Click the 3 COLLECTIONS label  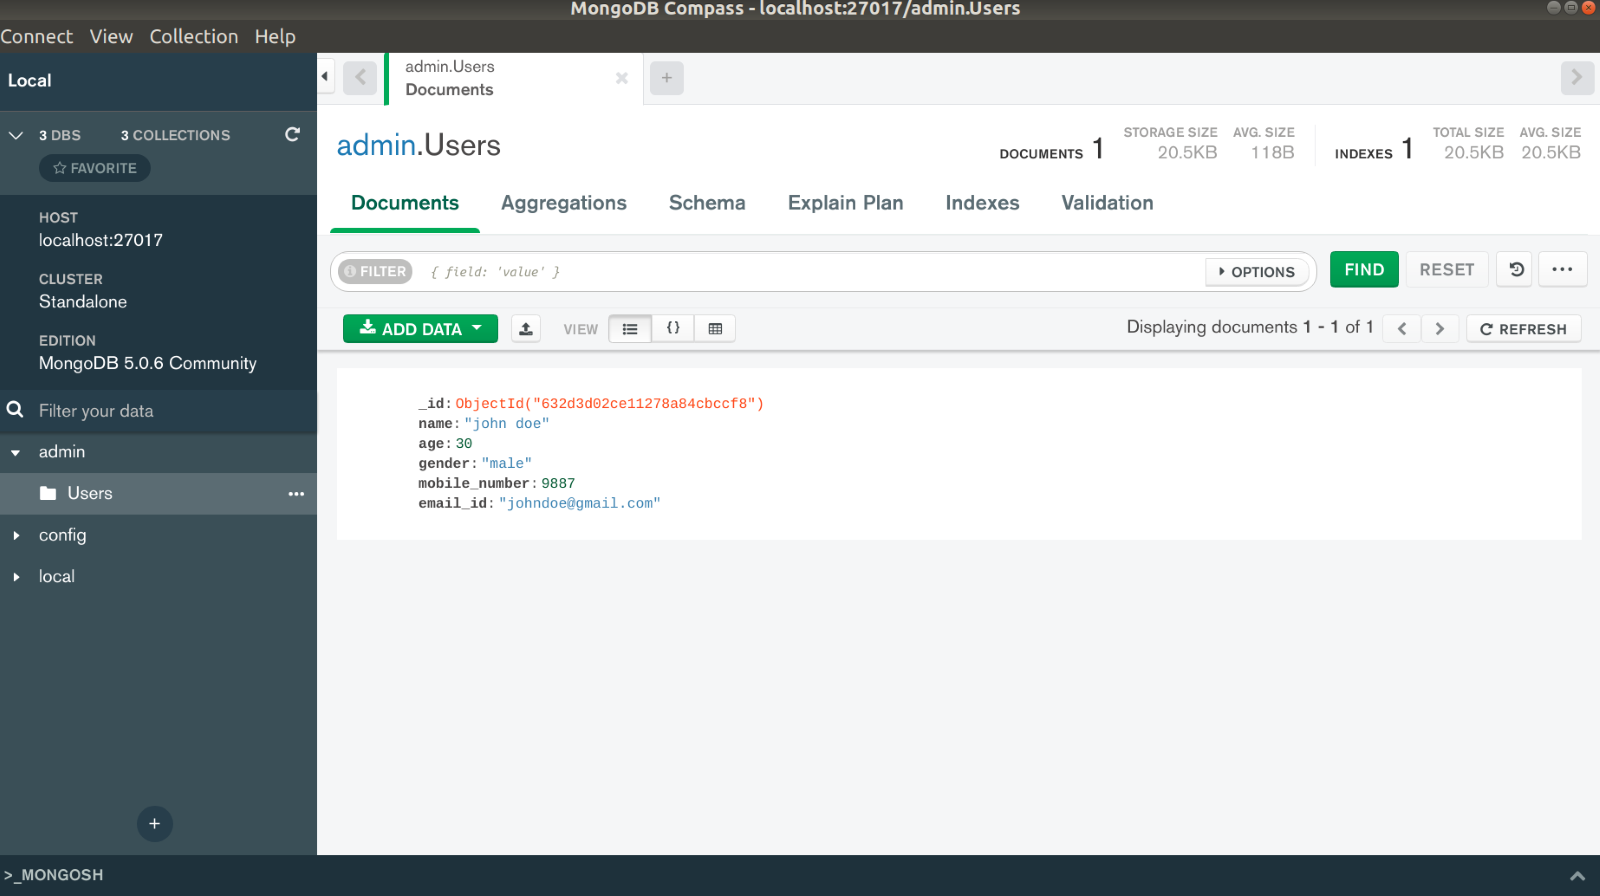coord(175,135)
